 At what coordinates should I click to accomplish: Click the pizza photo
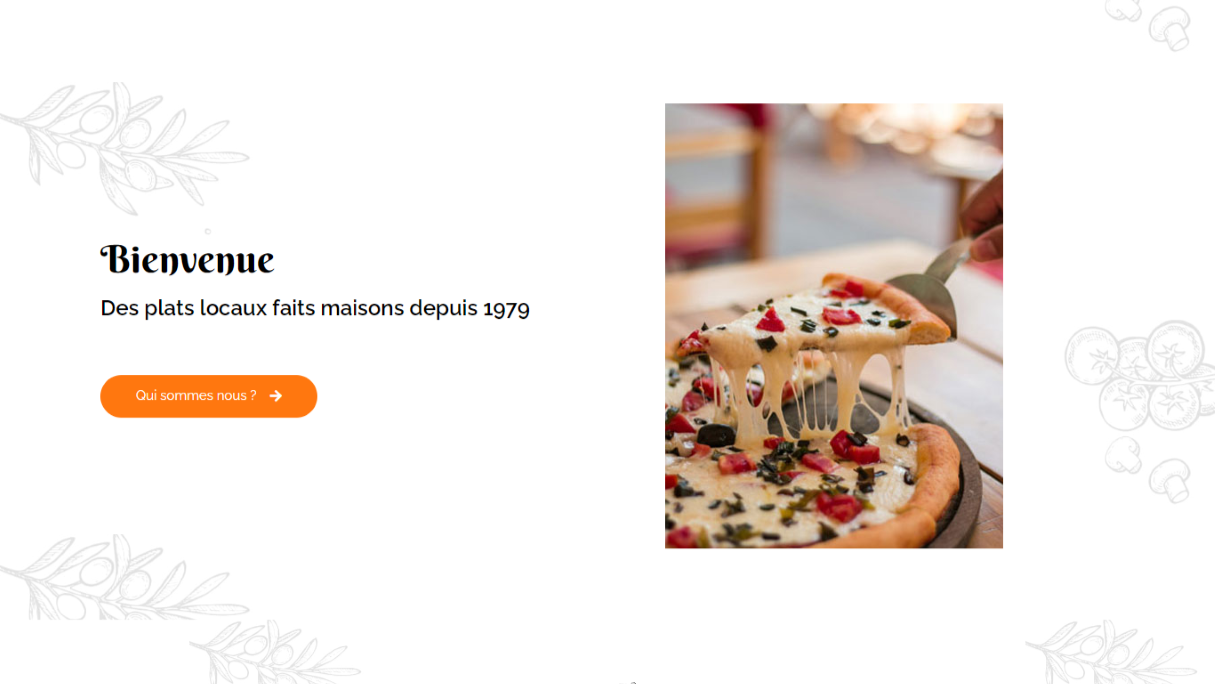pos(834,326)
